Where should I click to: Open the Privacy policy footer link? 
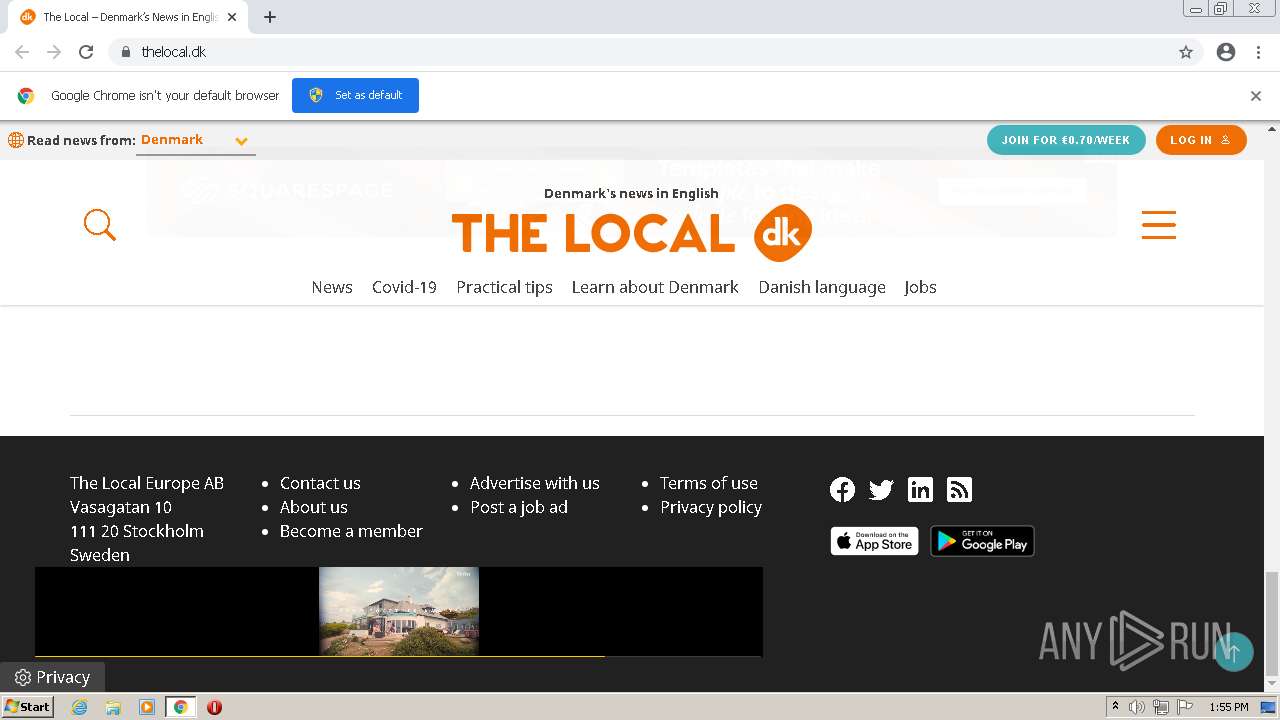click(x=711, y=507)
